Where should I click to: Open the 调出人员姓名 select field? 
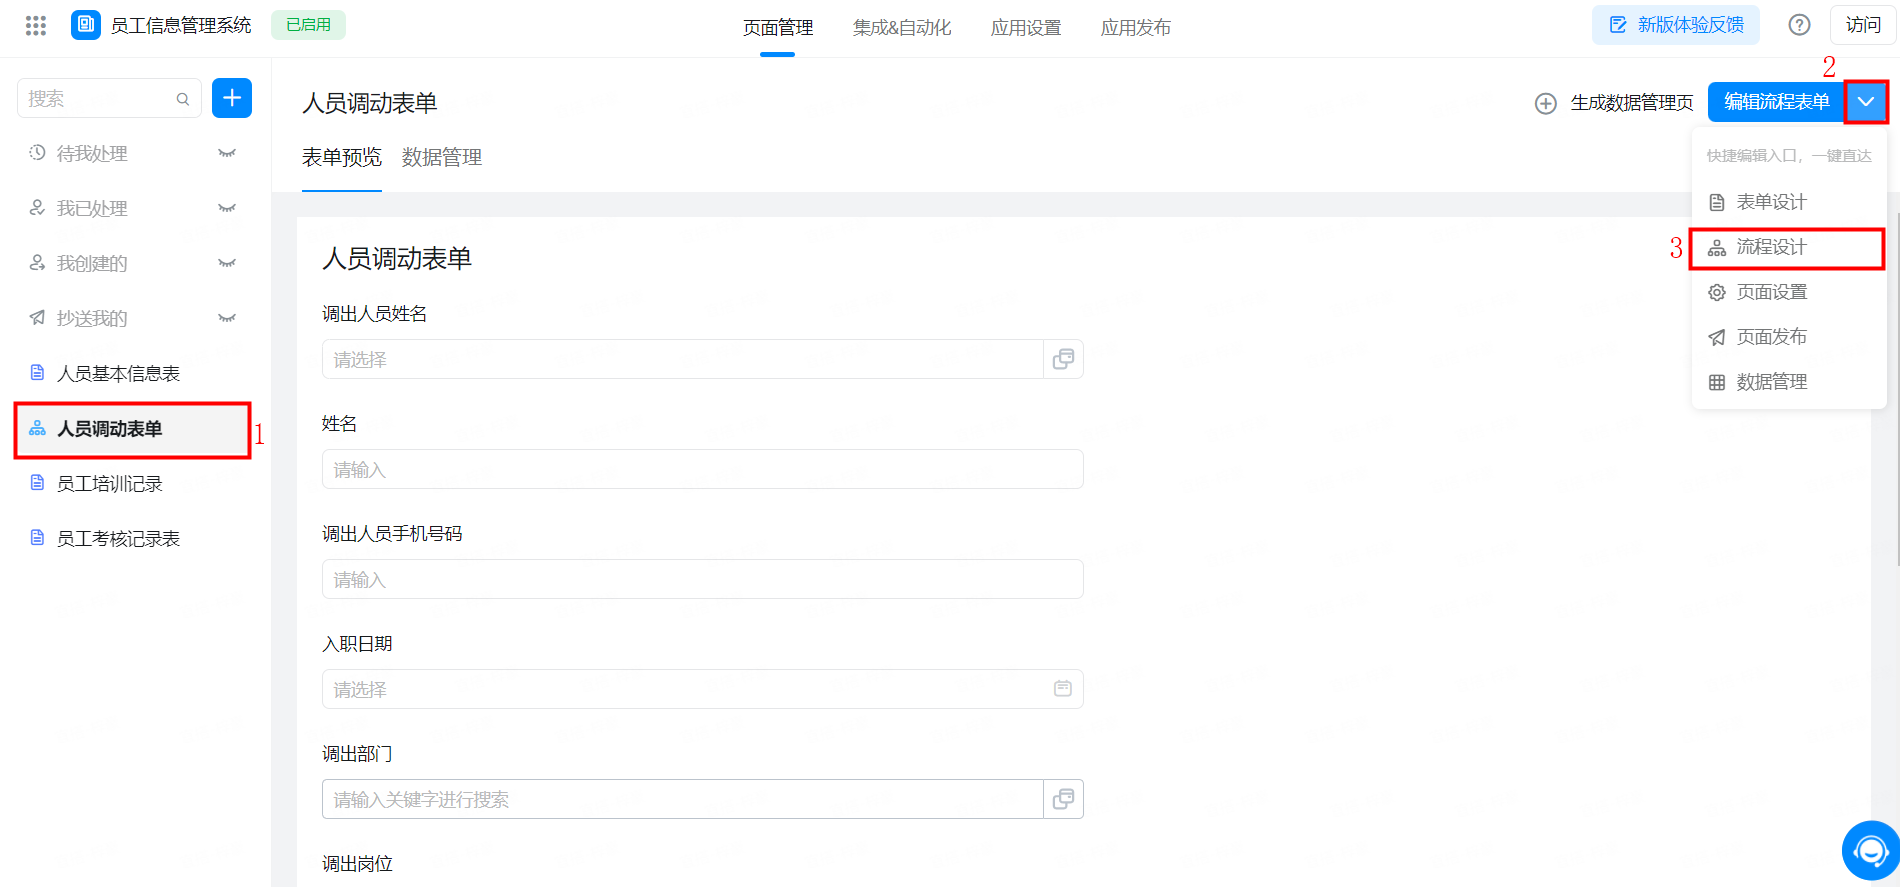(x=682, y=359)
